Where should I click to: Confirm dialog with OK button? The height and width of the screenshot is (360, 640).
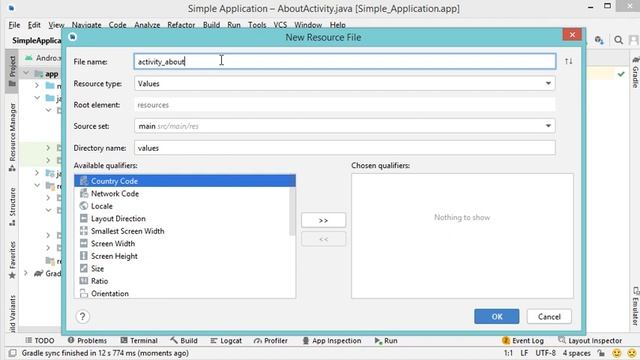(x=497, y=317)
